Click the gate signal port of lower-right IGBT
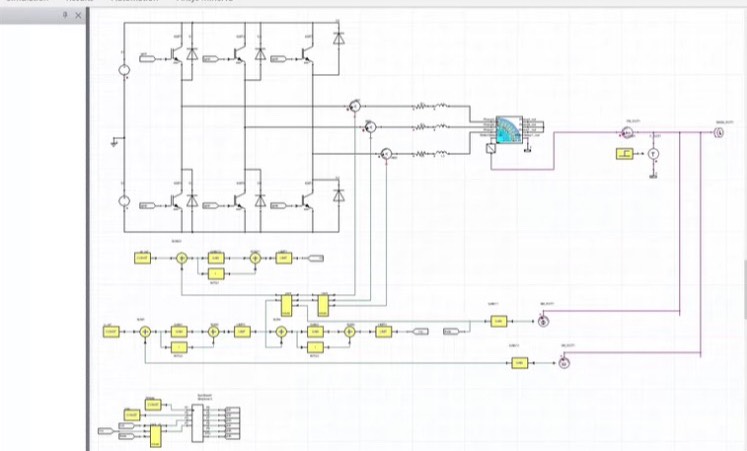The height and width of the screenshot is (451, 747). coord(278,206)
